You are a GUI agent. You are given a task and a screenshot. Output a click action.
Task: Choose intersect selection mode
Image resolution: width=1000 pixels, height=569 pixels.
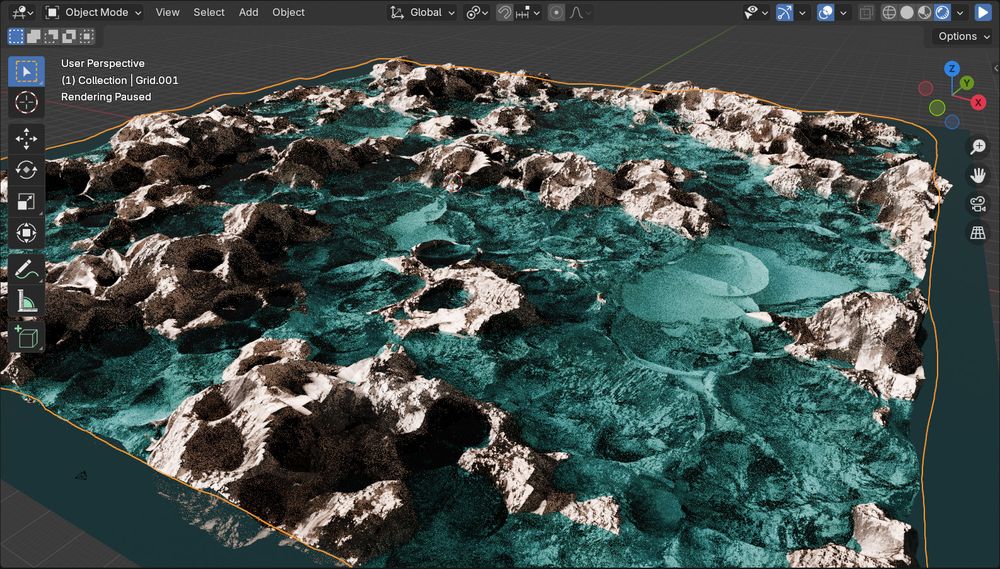(87, 36)
